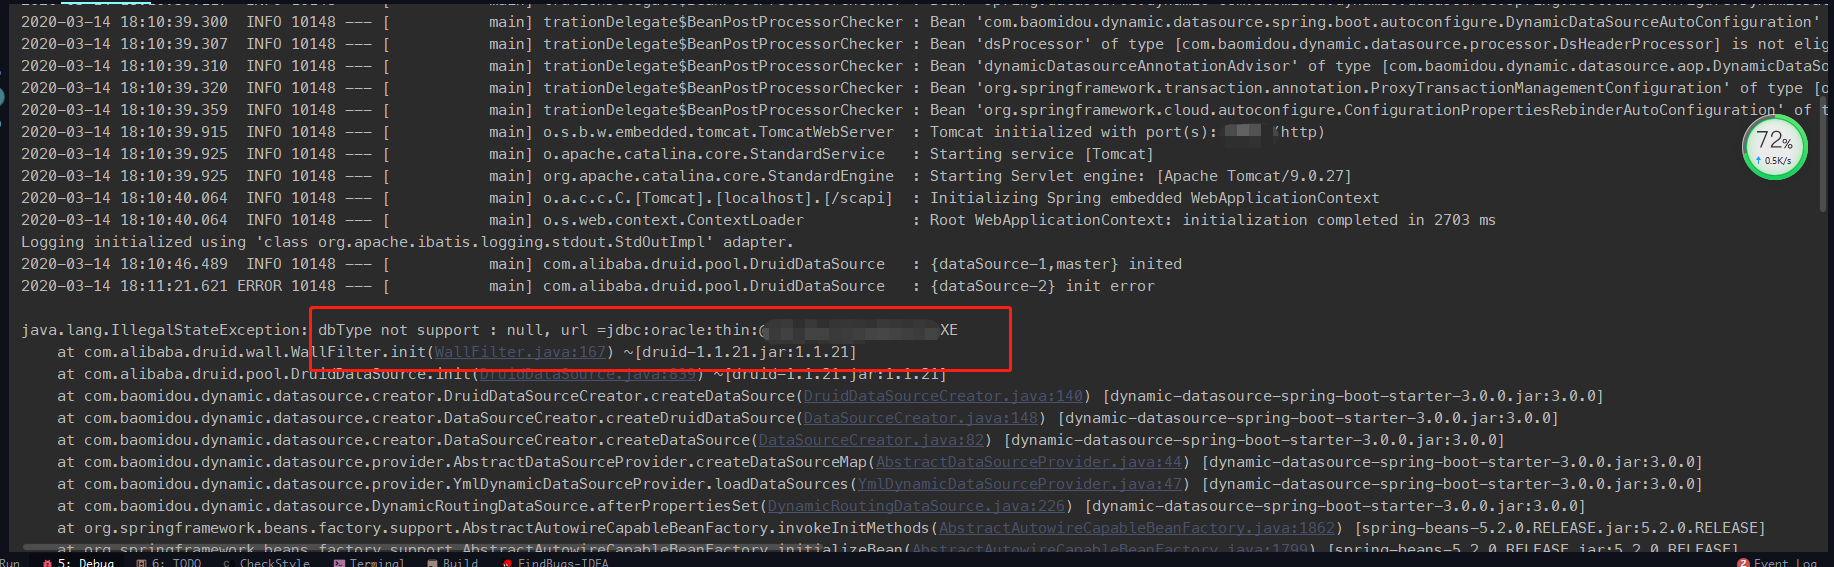Click the ERROR level label
Image resolution: width=1834 pixels, height=567 pixels.
[x=259, y=286]
